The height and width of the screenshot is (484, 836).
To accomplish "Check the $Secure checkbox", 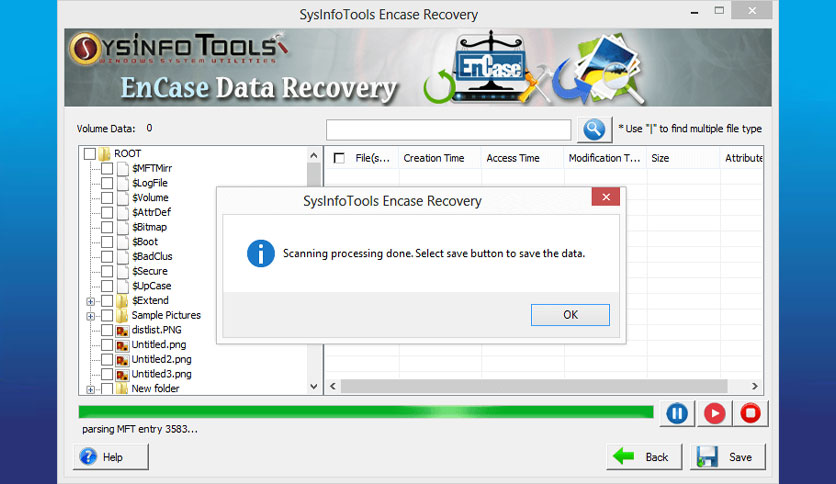I will coord(107,271).
